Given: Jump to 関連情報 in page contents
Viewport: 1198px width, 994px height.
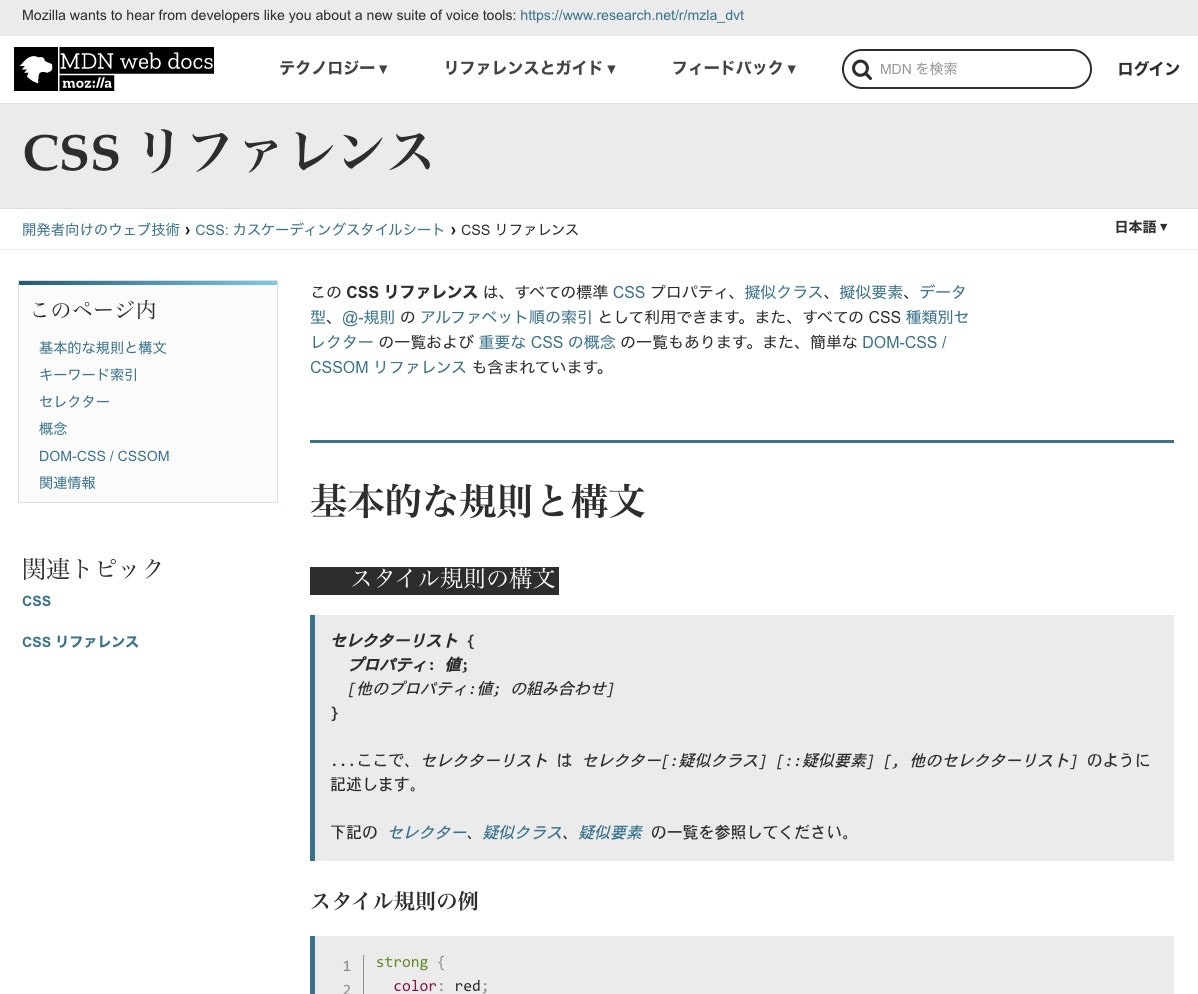Looking at the screenshot, I should [x=67, y=483].
